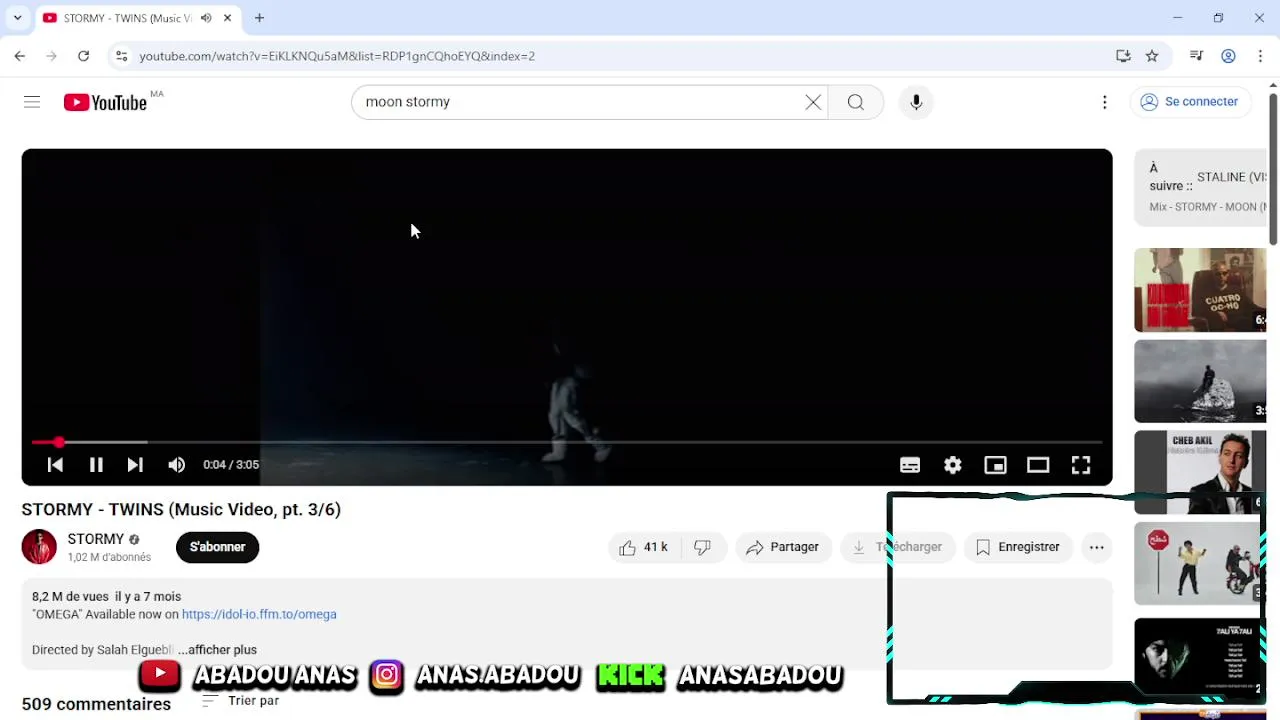Open CHEB AKIL recommended video thumbnail
This screenshot has width=1280, height=720.
pos(1200,472)
